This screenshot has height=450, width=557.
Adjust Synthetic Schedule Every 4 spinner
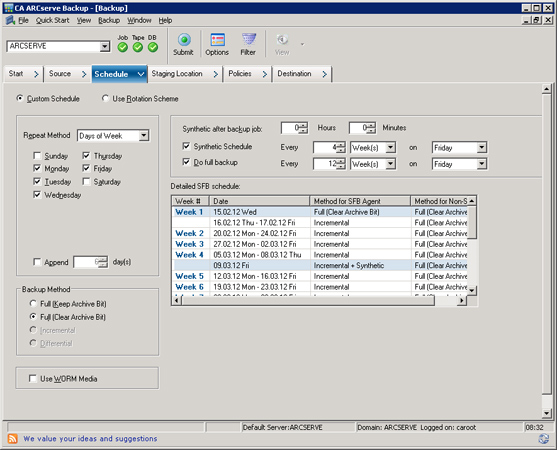pyautogui.click(x=341, y=147)
